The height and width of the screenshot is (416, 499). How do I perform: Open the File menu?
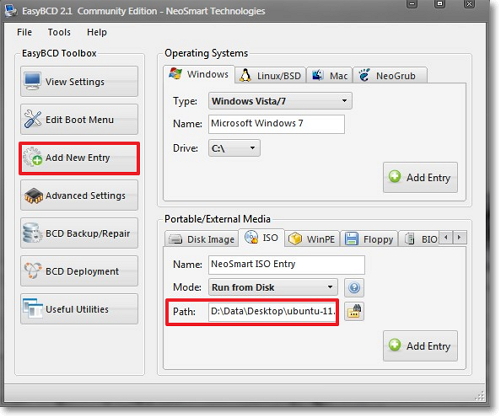[x=24, y=32]
